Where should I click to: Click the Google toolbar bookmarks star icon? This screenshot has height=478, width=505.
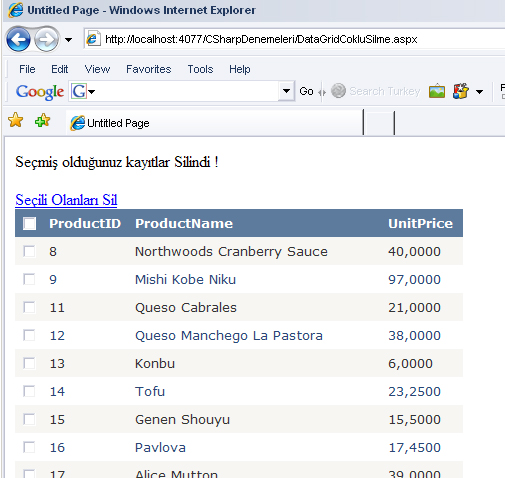[461, 91]
